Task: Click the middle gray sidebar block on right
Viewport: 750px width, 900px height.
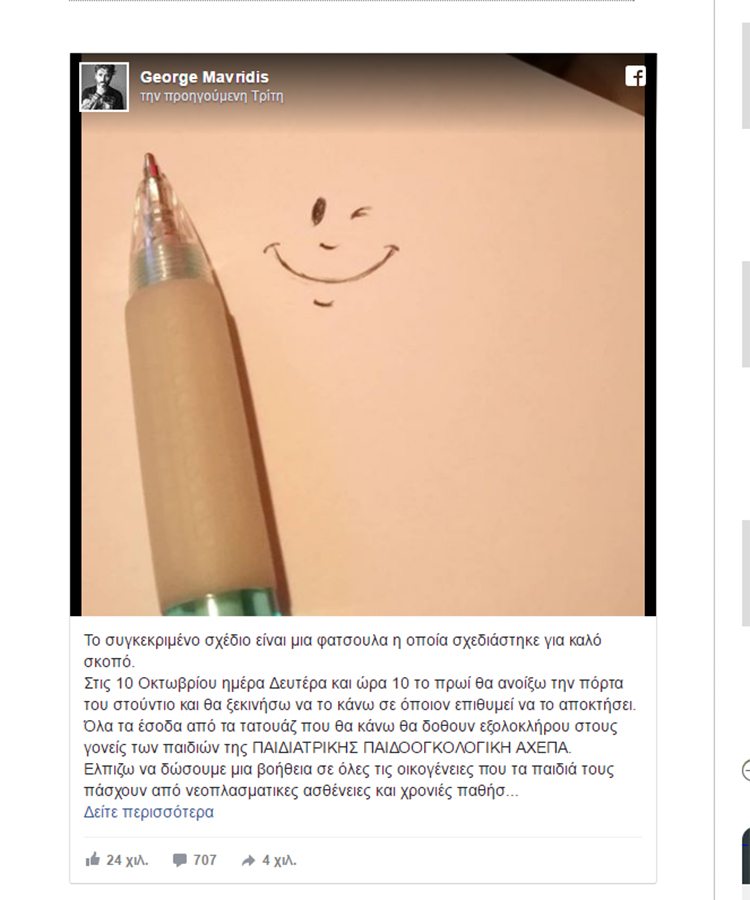Action: point(746,314)
